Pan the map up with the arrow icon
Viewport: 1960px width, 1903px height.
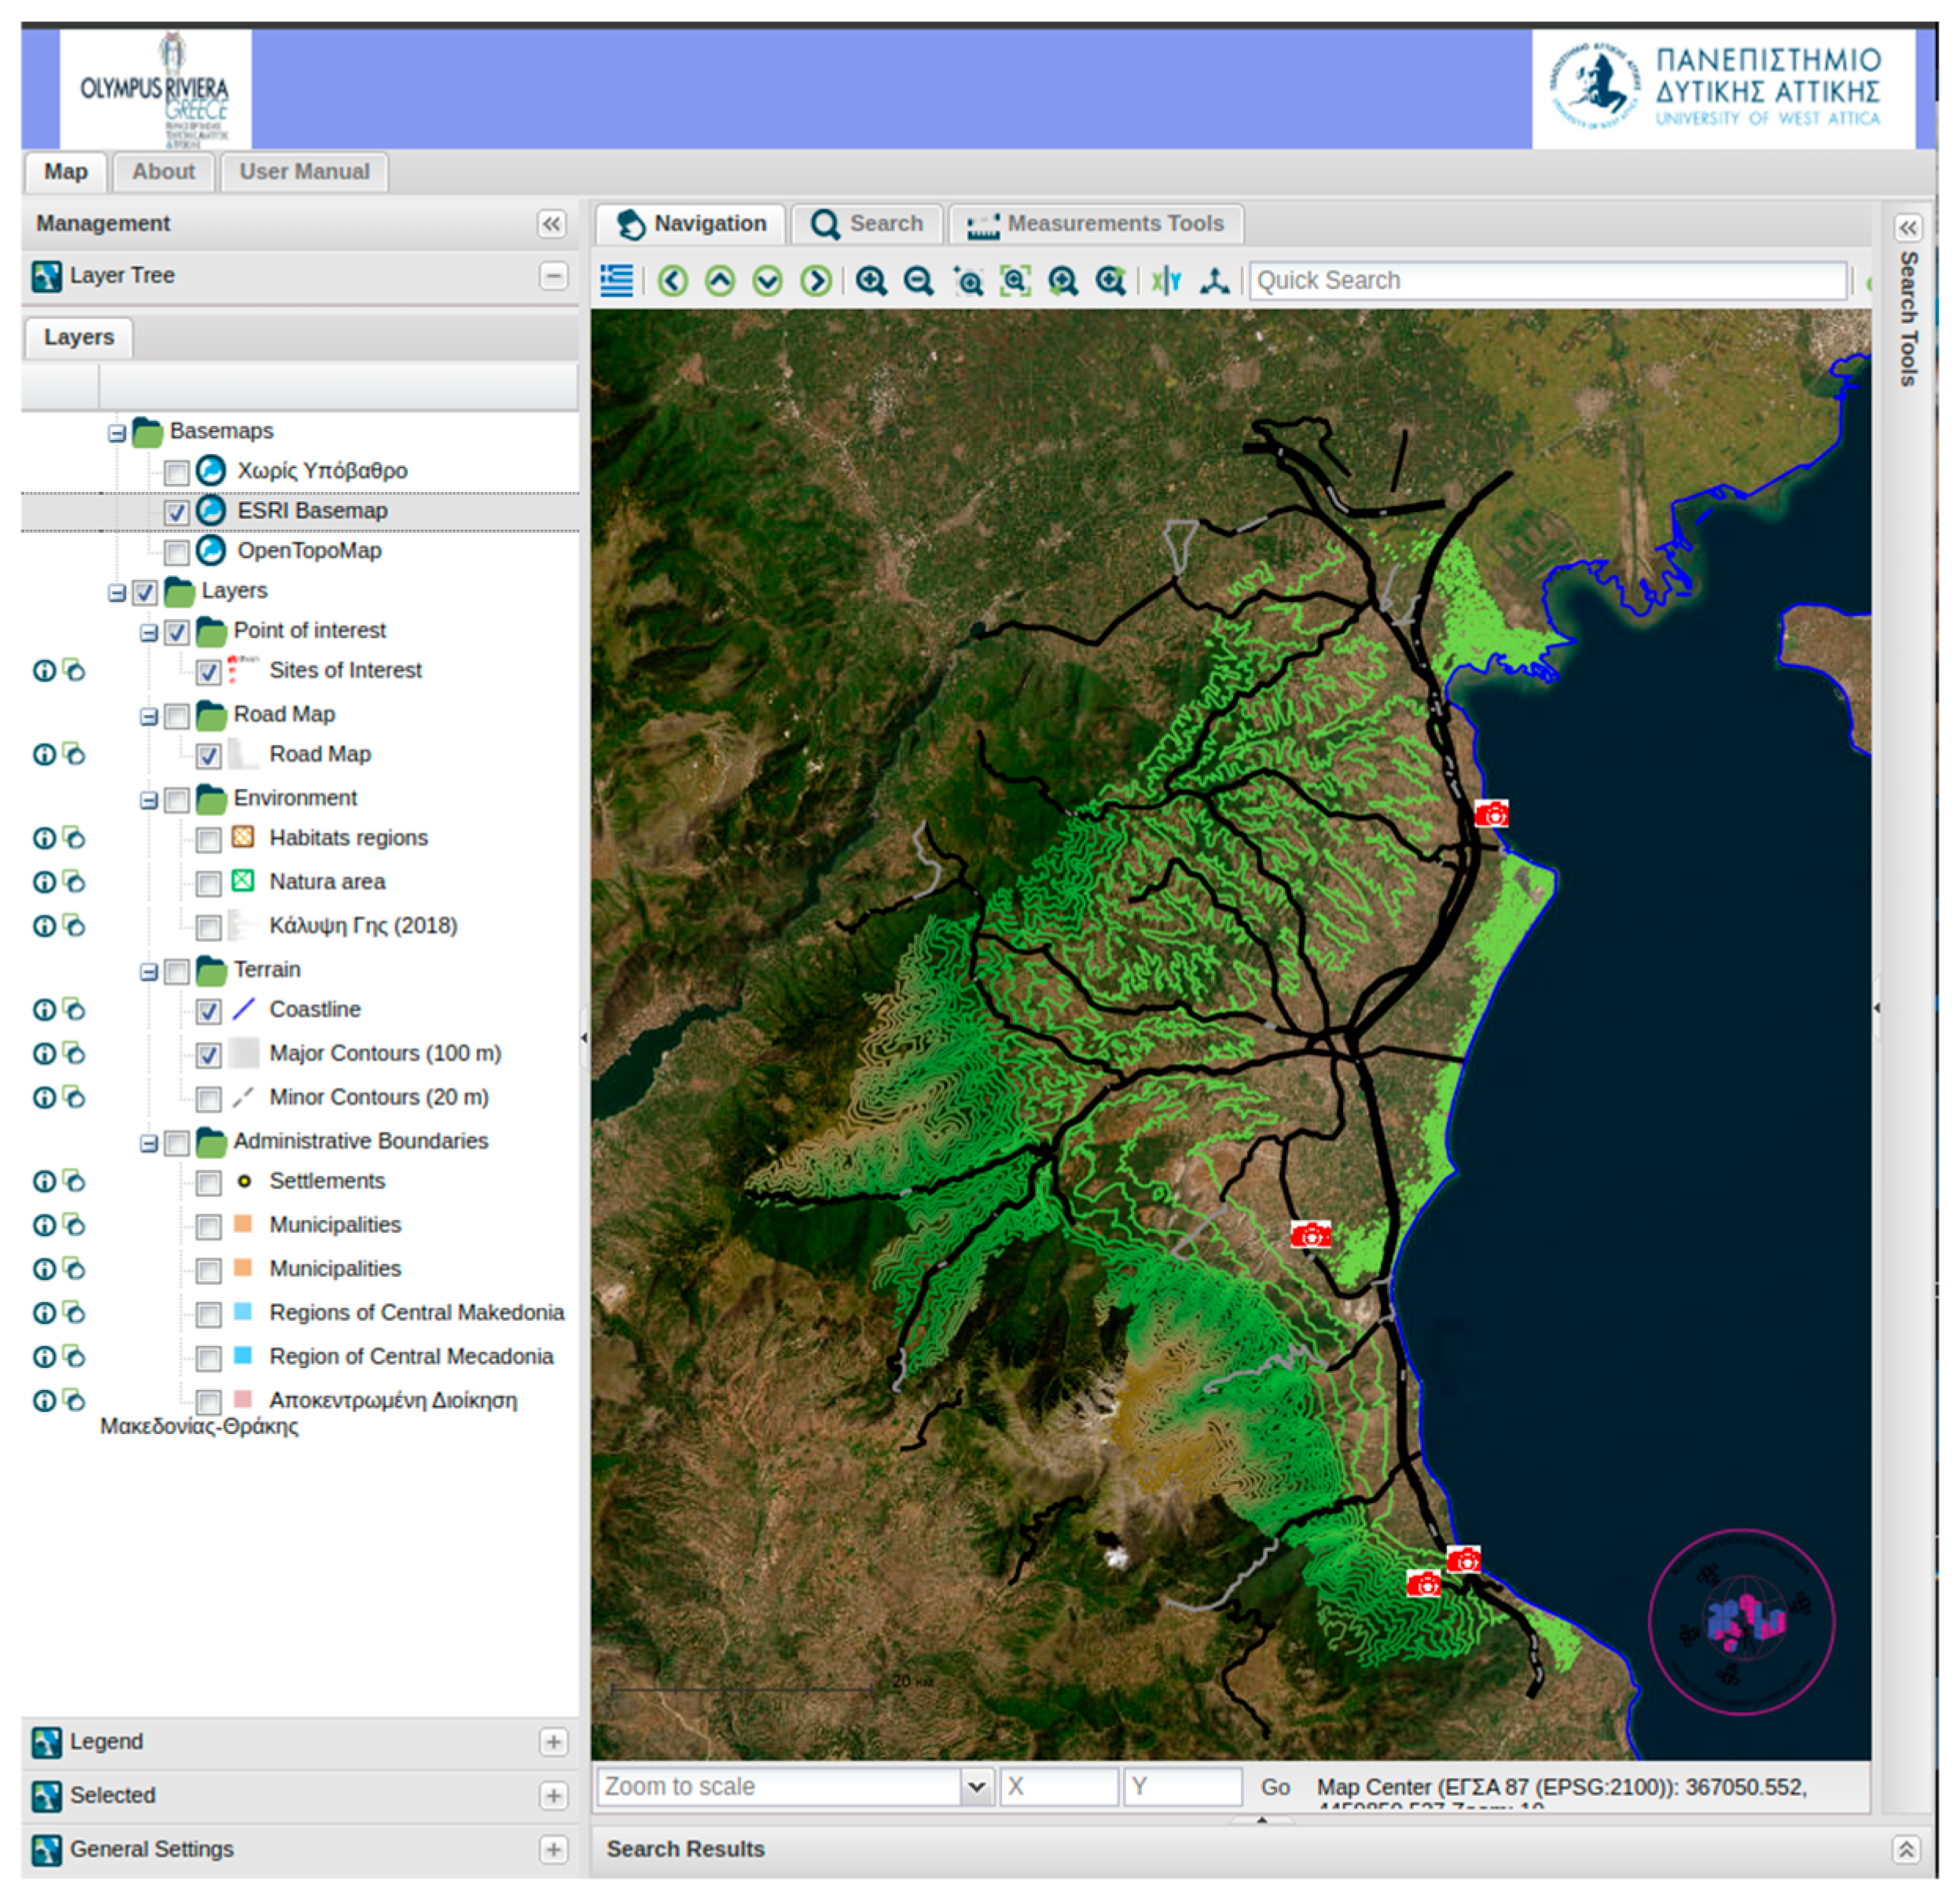click(720, 281)
